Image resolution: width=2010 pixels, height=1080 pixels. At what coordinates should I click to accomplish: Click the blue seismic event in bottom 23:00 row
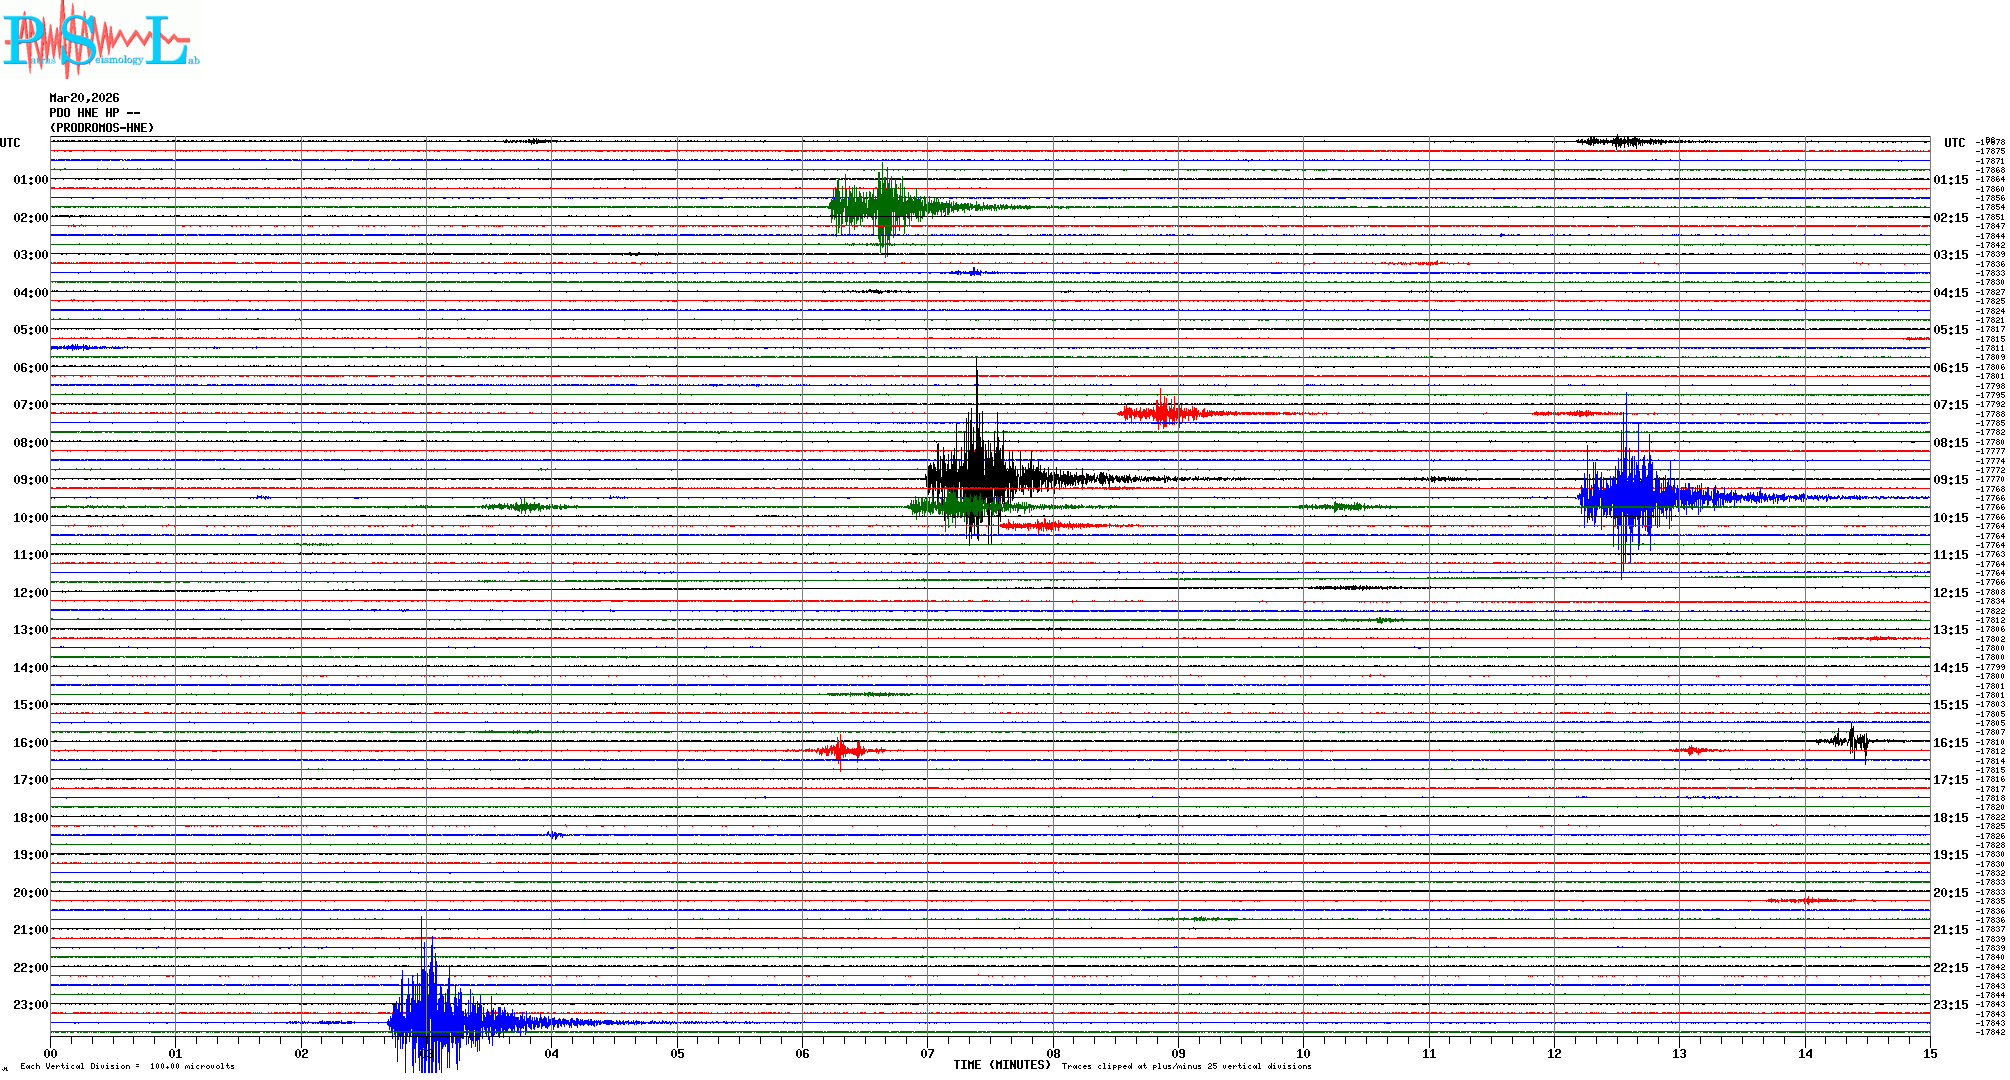[432, 1020]
